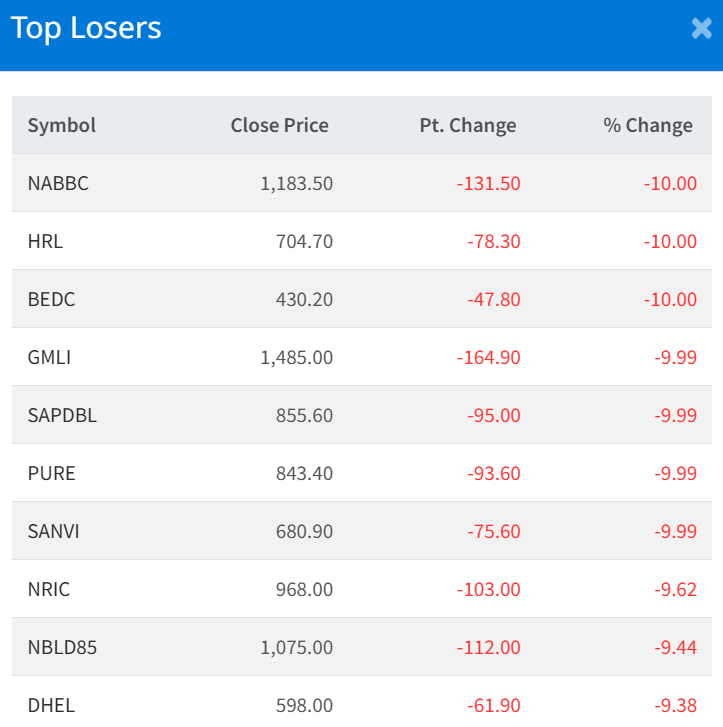Image resolution: width=723 pixels, height=727 pixels.
Task: Select the NRIC symbol
Action: coord(49,589)
